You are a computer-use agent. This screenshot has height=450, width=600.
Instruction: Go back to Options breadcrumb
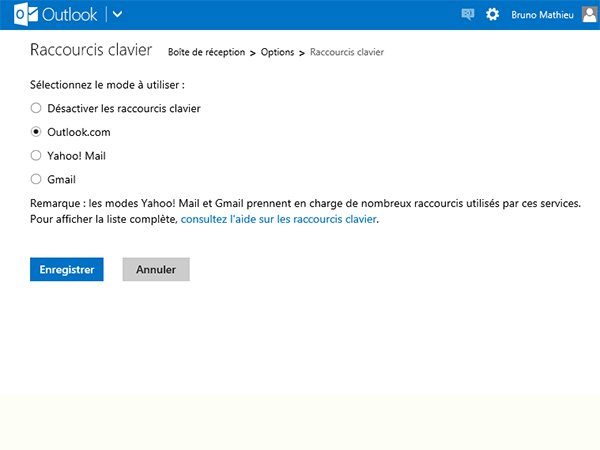point(277,52)
